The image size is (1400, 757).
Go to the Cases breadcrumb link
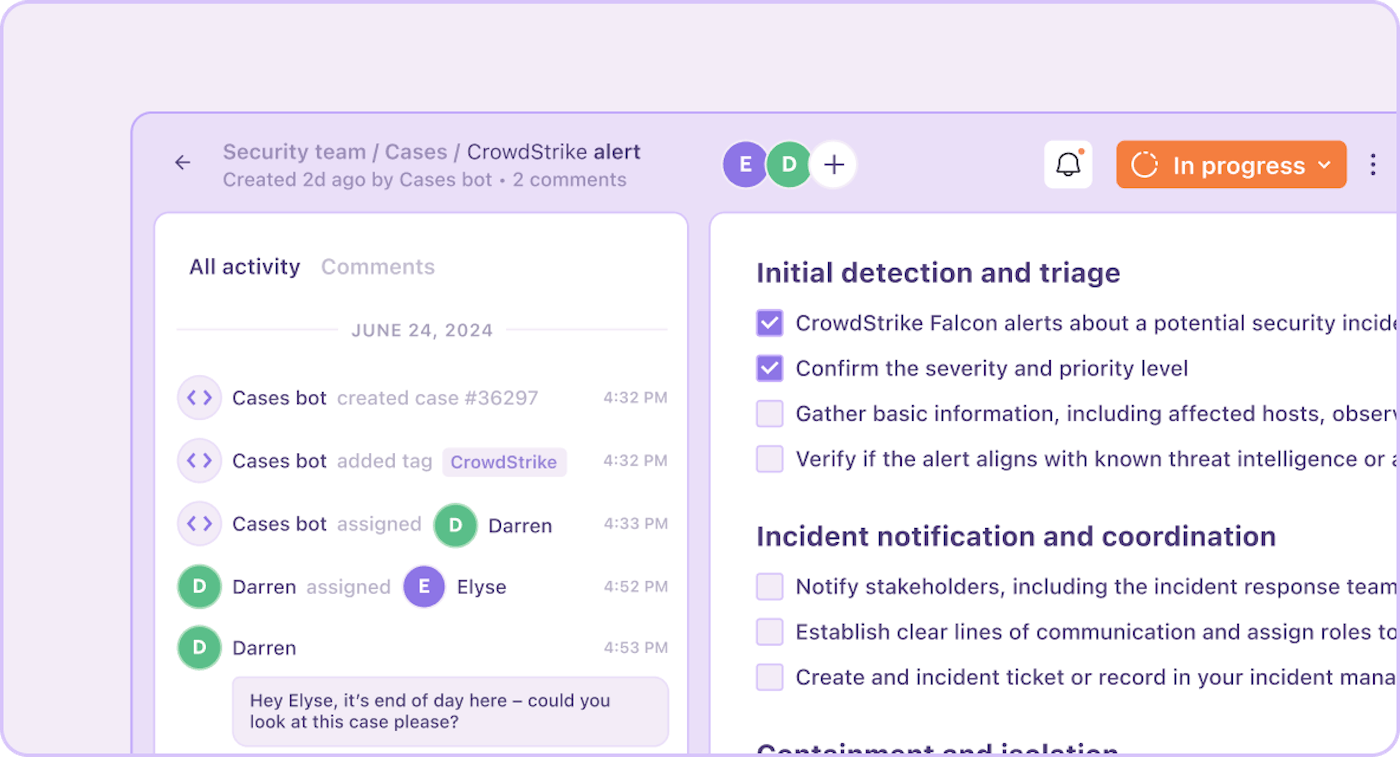pyautogui.click(x=416, y=152)
